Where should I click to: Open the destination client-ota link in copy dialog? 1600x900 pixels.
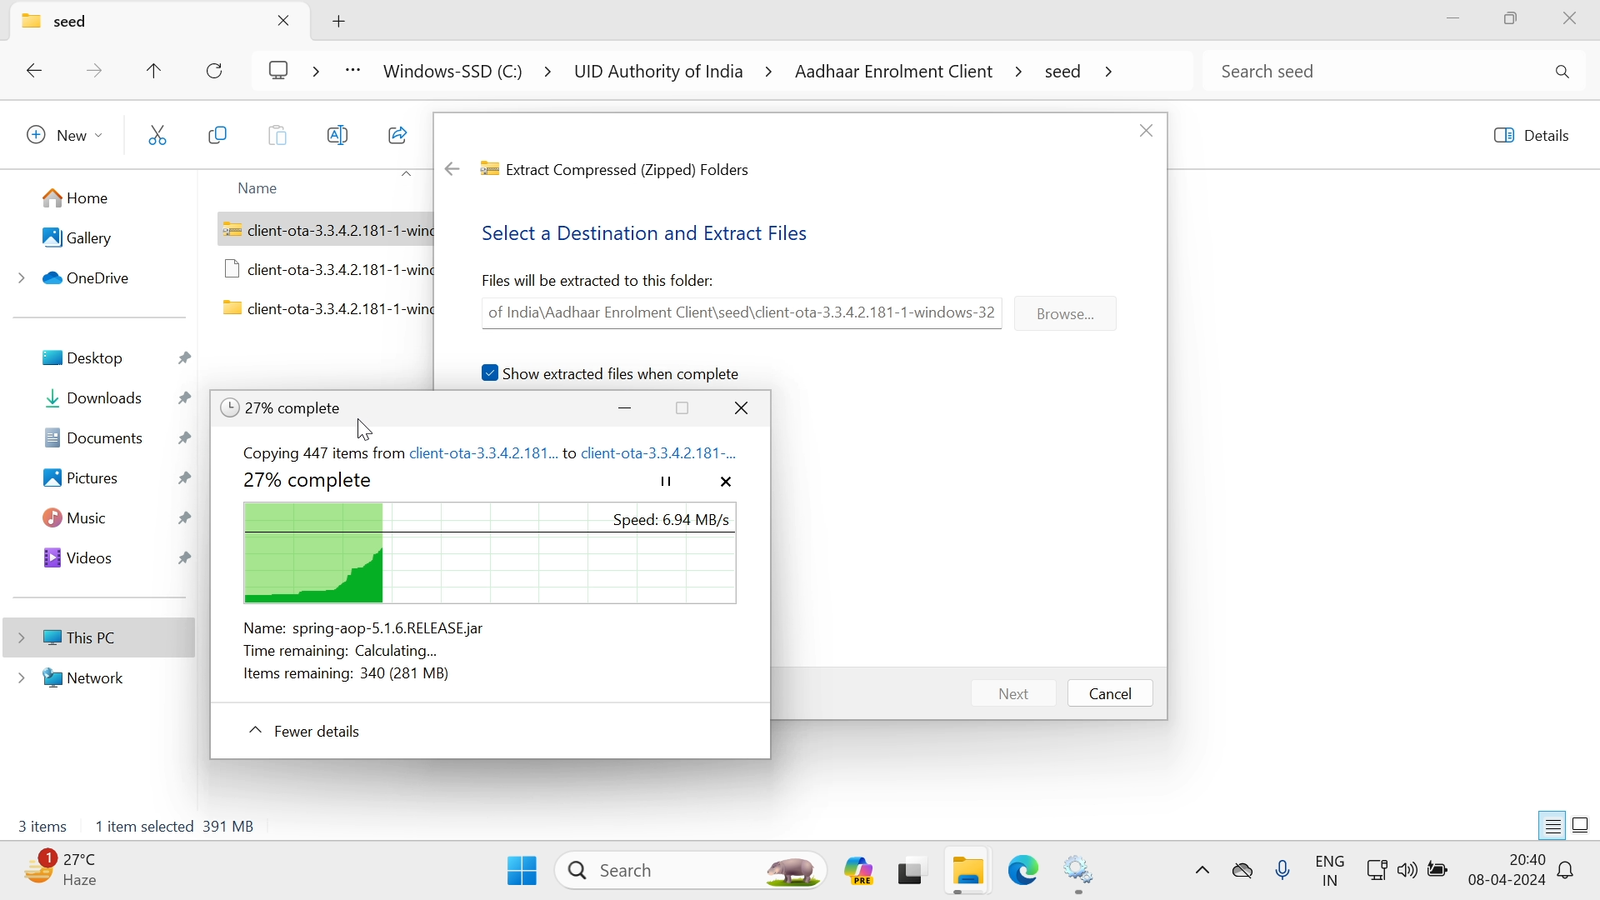pyautogui.click(x=658, y=453)
